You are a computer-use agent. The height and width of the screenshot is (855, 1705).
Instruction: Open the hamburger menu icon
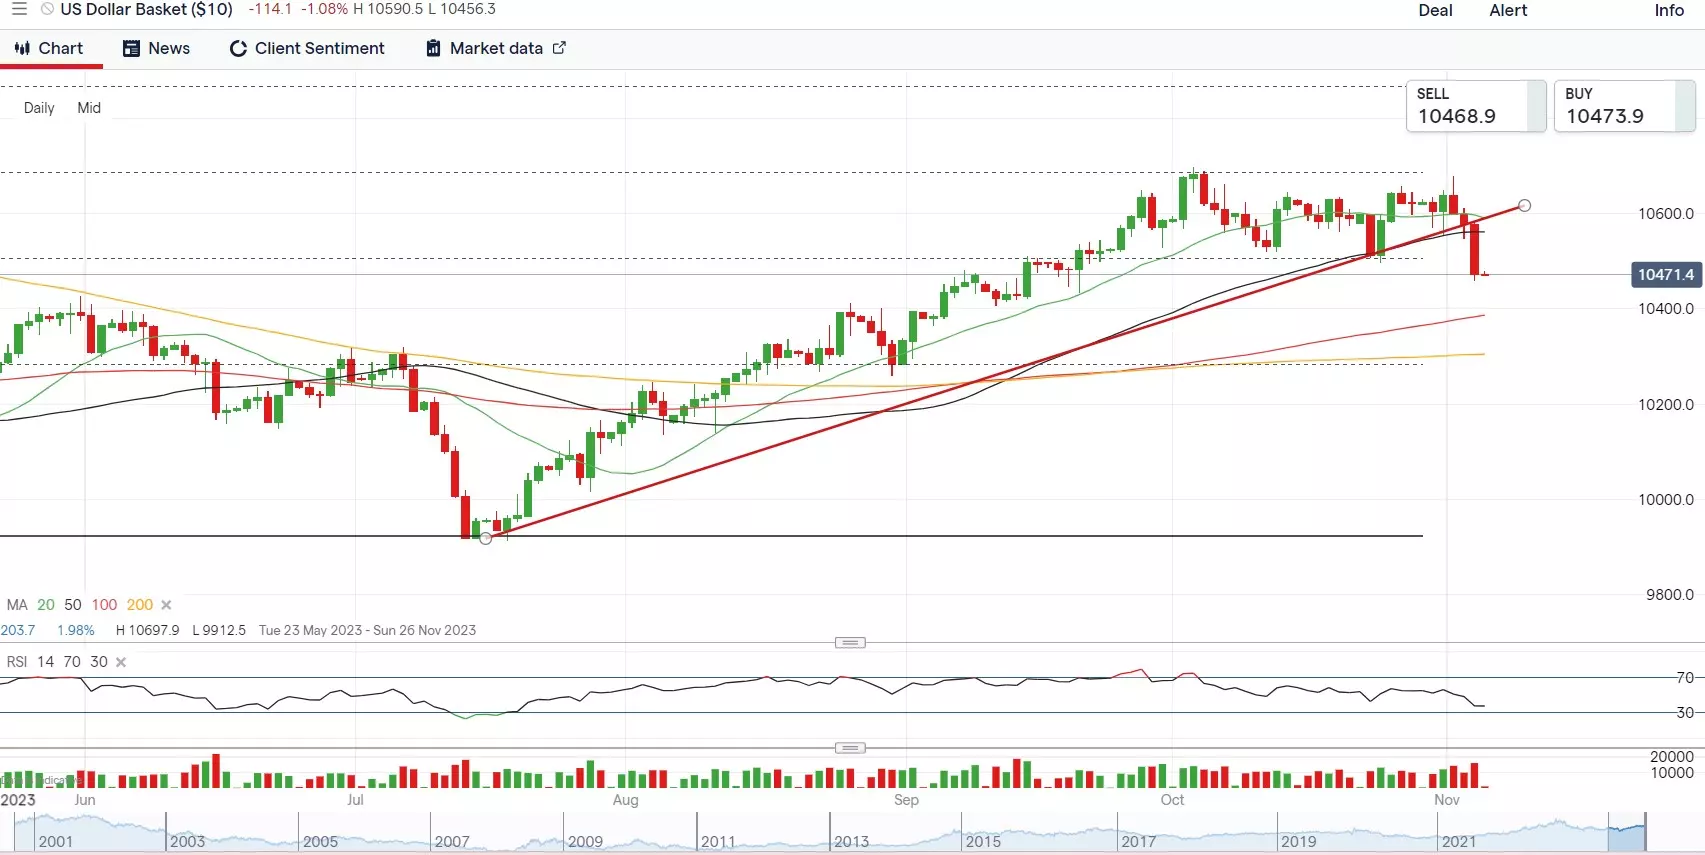pyautogui.click(x=19, y=9)
